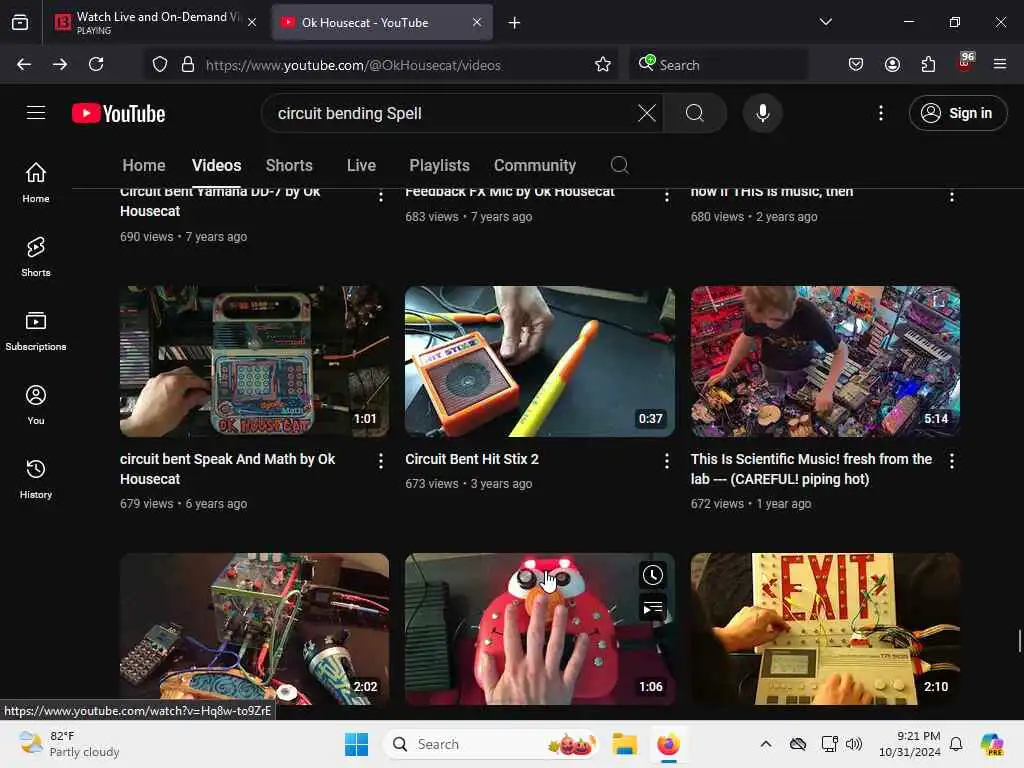Image resolution: width=1024 pixels, height=768 pixels.
Task: Save to Pocket icon
Action: pyautogui.click(x=856, y=64)
